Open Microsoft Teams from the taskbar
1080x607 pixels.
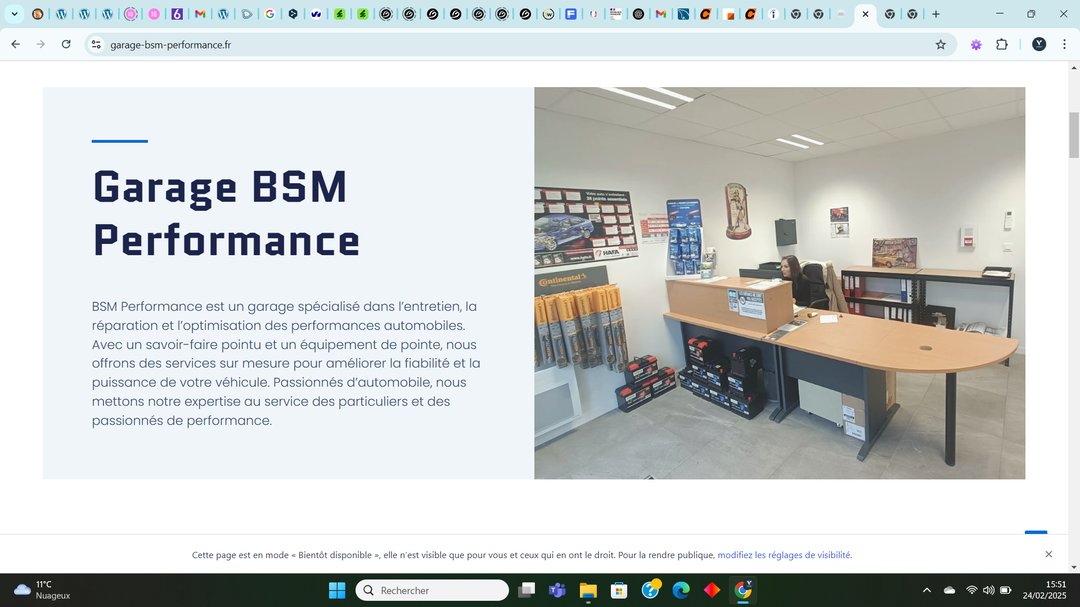click(557, 590)
